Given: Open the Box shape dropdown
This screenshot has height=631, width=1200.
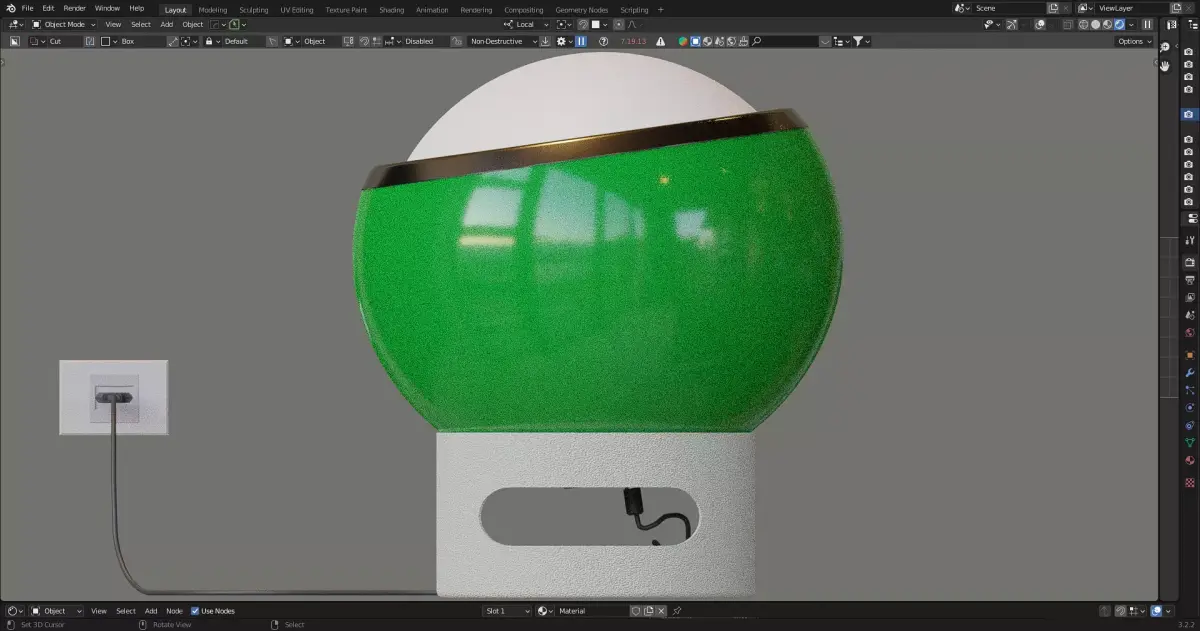Looking at the screenshot, I should tap(132, 41).
